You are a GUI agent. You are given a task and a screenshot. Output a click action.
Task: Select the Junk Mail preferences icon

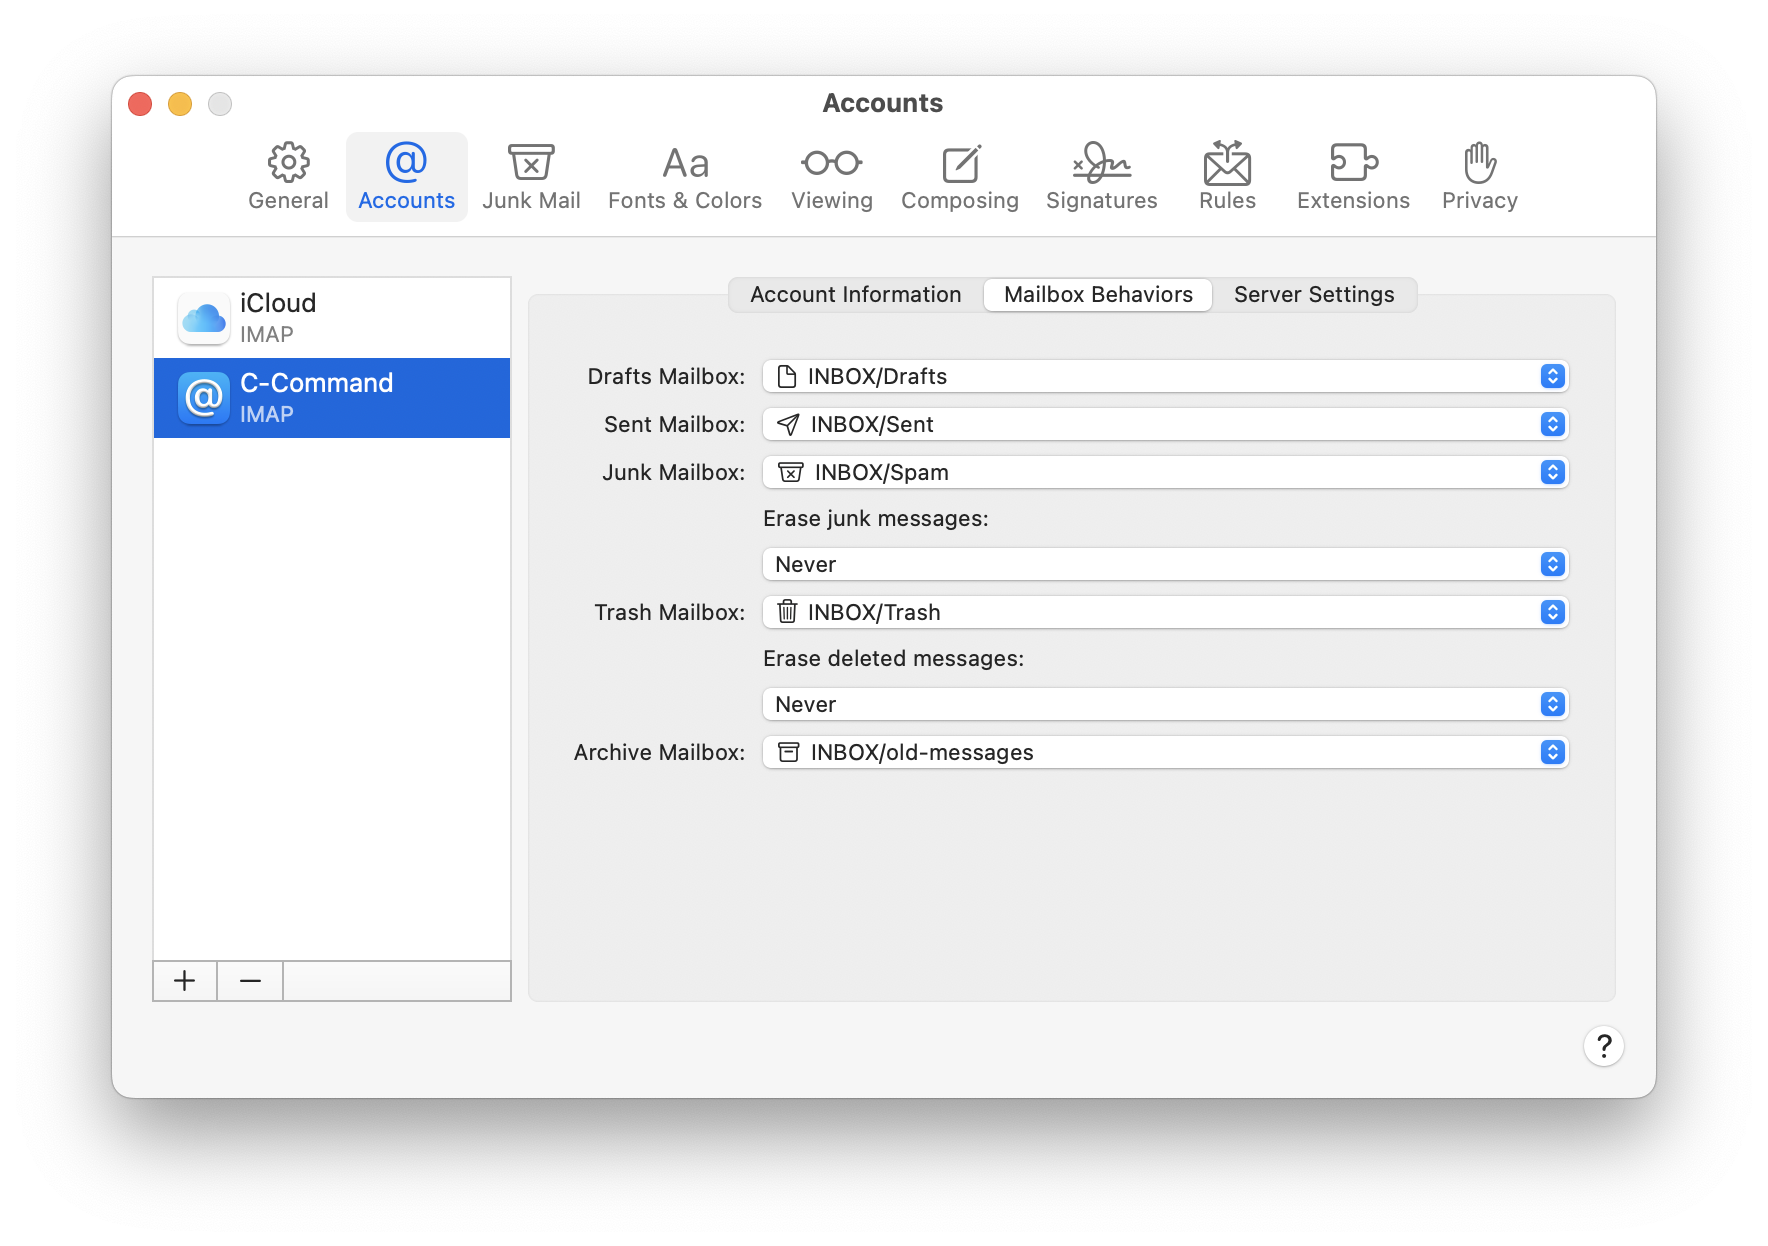(x=531, y=176)
